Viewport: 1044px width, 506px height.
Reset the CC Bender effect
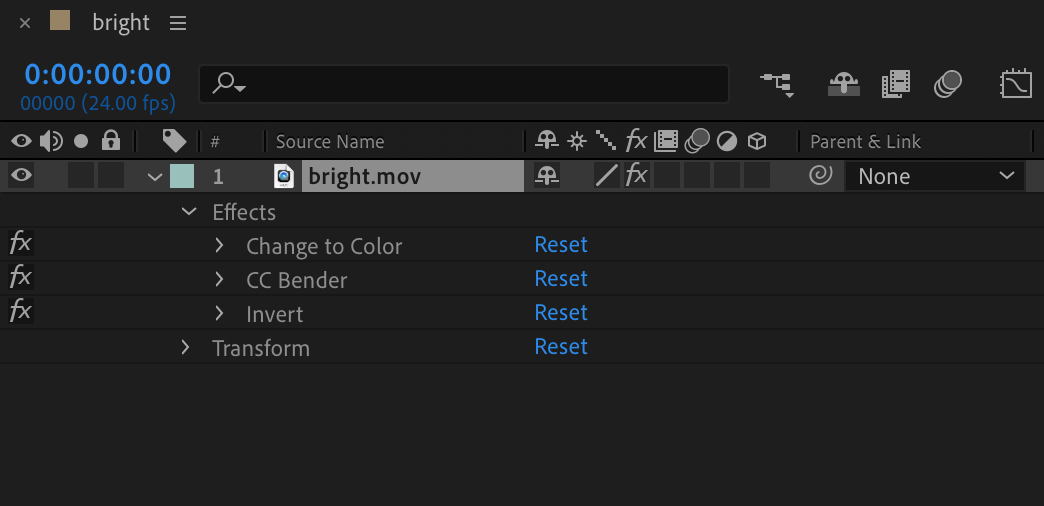point(561,279)
